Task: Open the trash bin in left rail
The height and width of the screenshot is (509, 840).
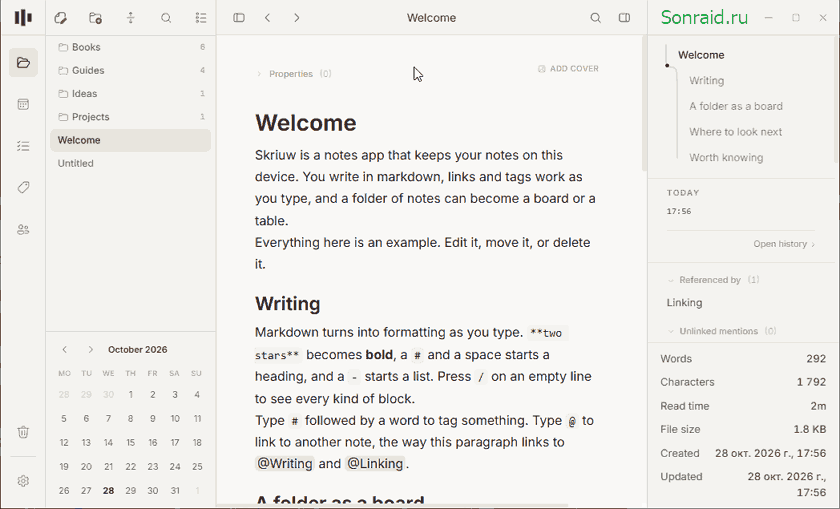Action: click(23, 432)
